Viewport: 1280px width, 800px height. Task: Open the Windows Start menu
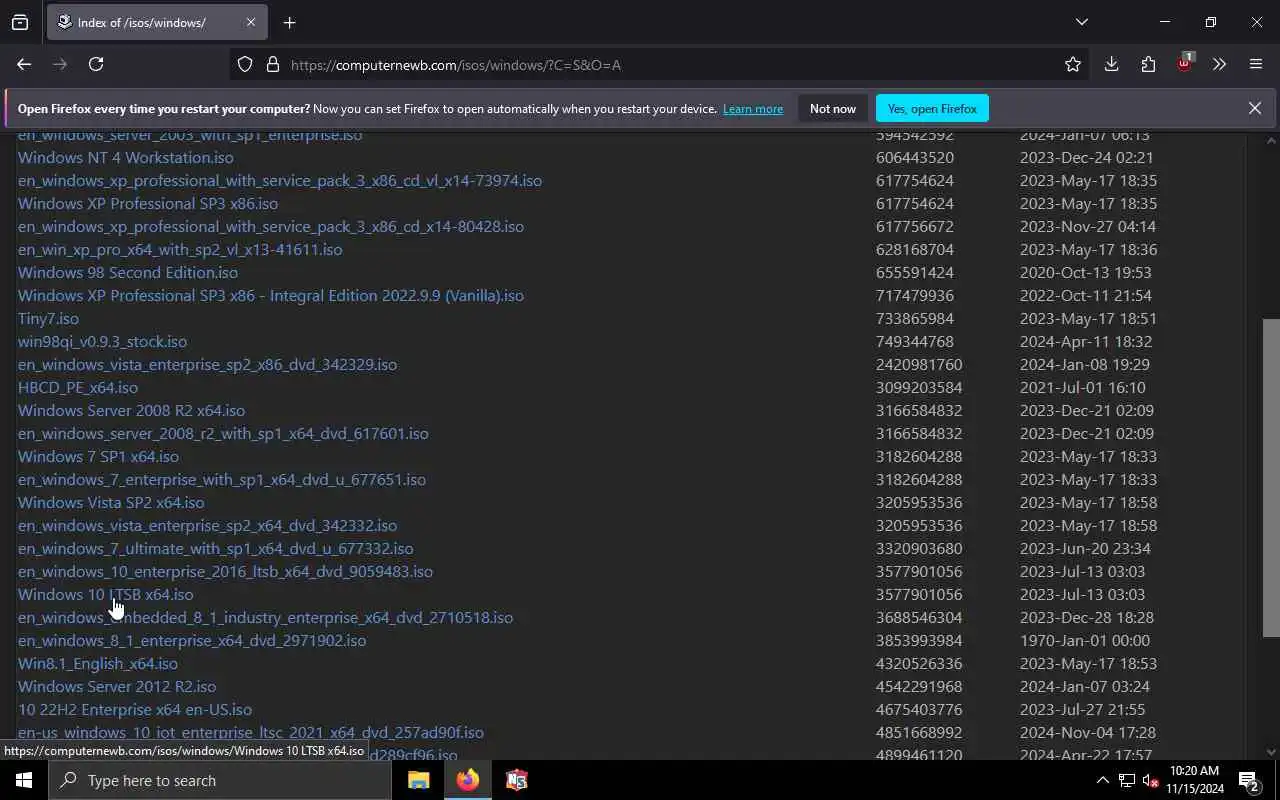click(24, 780)
